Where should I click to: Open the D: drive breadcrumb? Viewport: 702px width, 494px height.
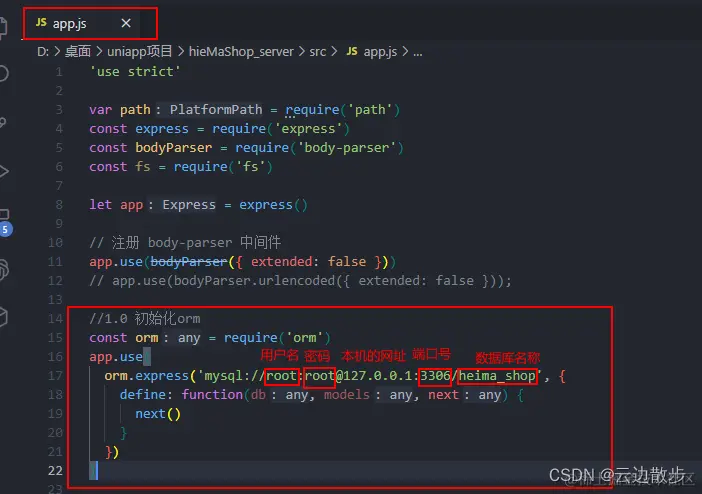point(43,52)
